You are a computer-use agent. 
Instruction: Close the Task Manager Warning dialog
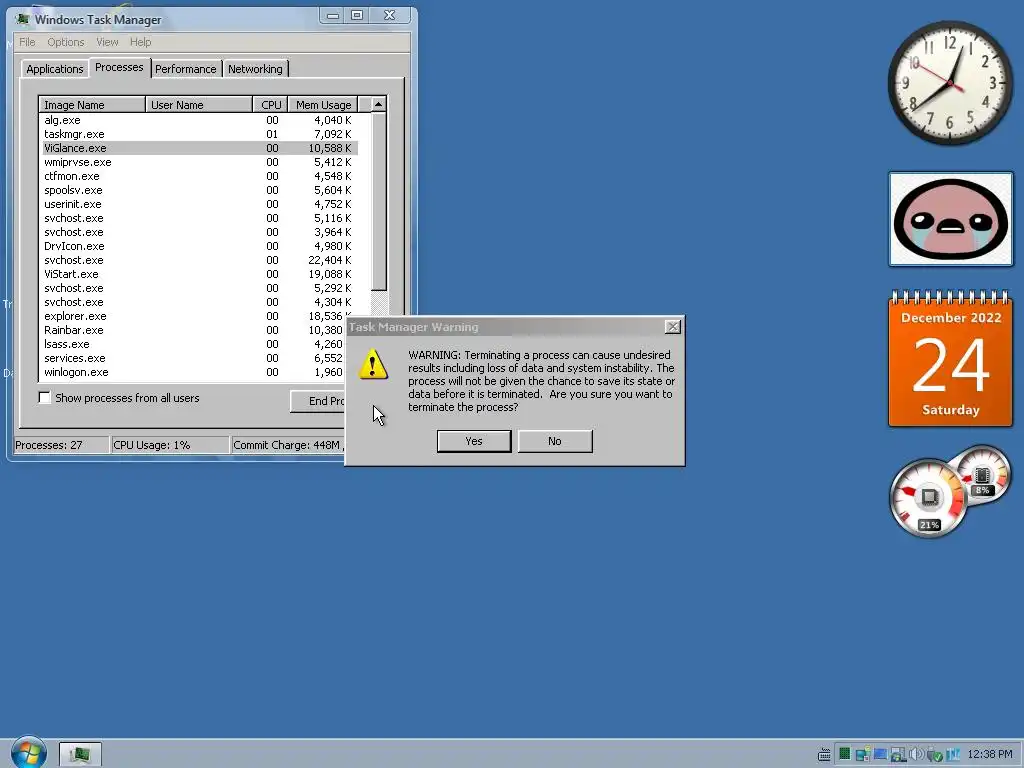tap(673, 327)
